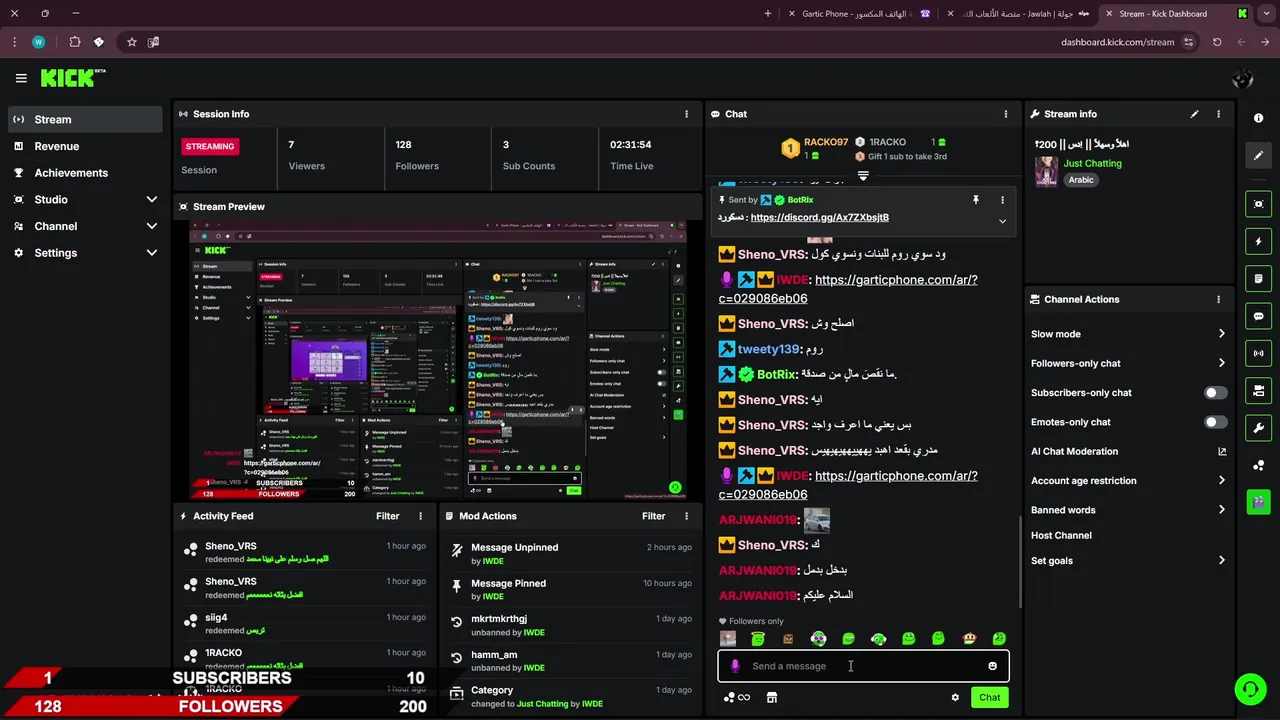Image resolution: width=1280 pixels, height=720 pixels.
Task: Reload the page with browser refresh
Action: (1217, 42)
